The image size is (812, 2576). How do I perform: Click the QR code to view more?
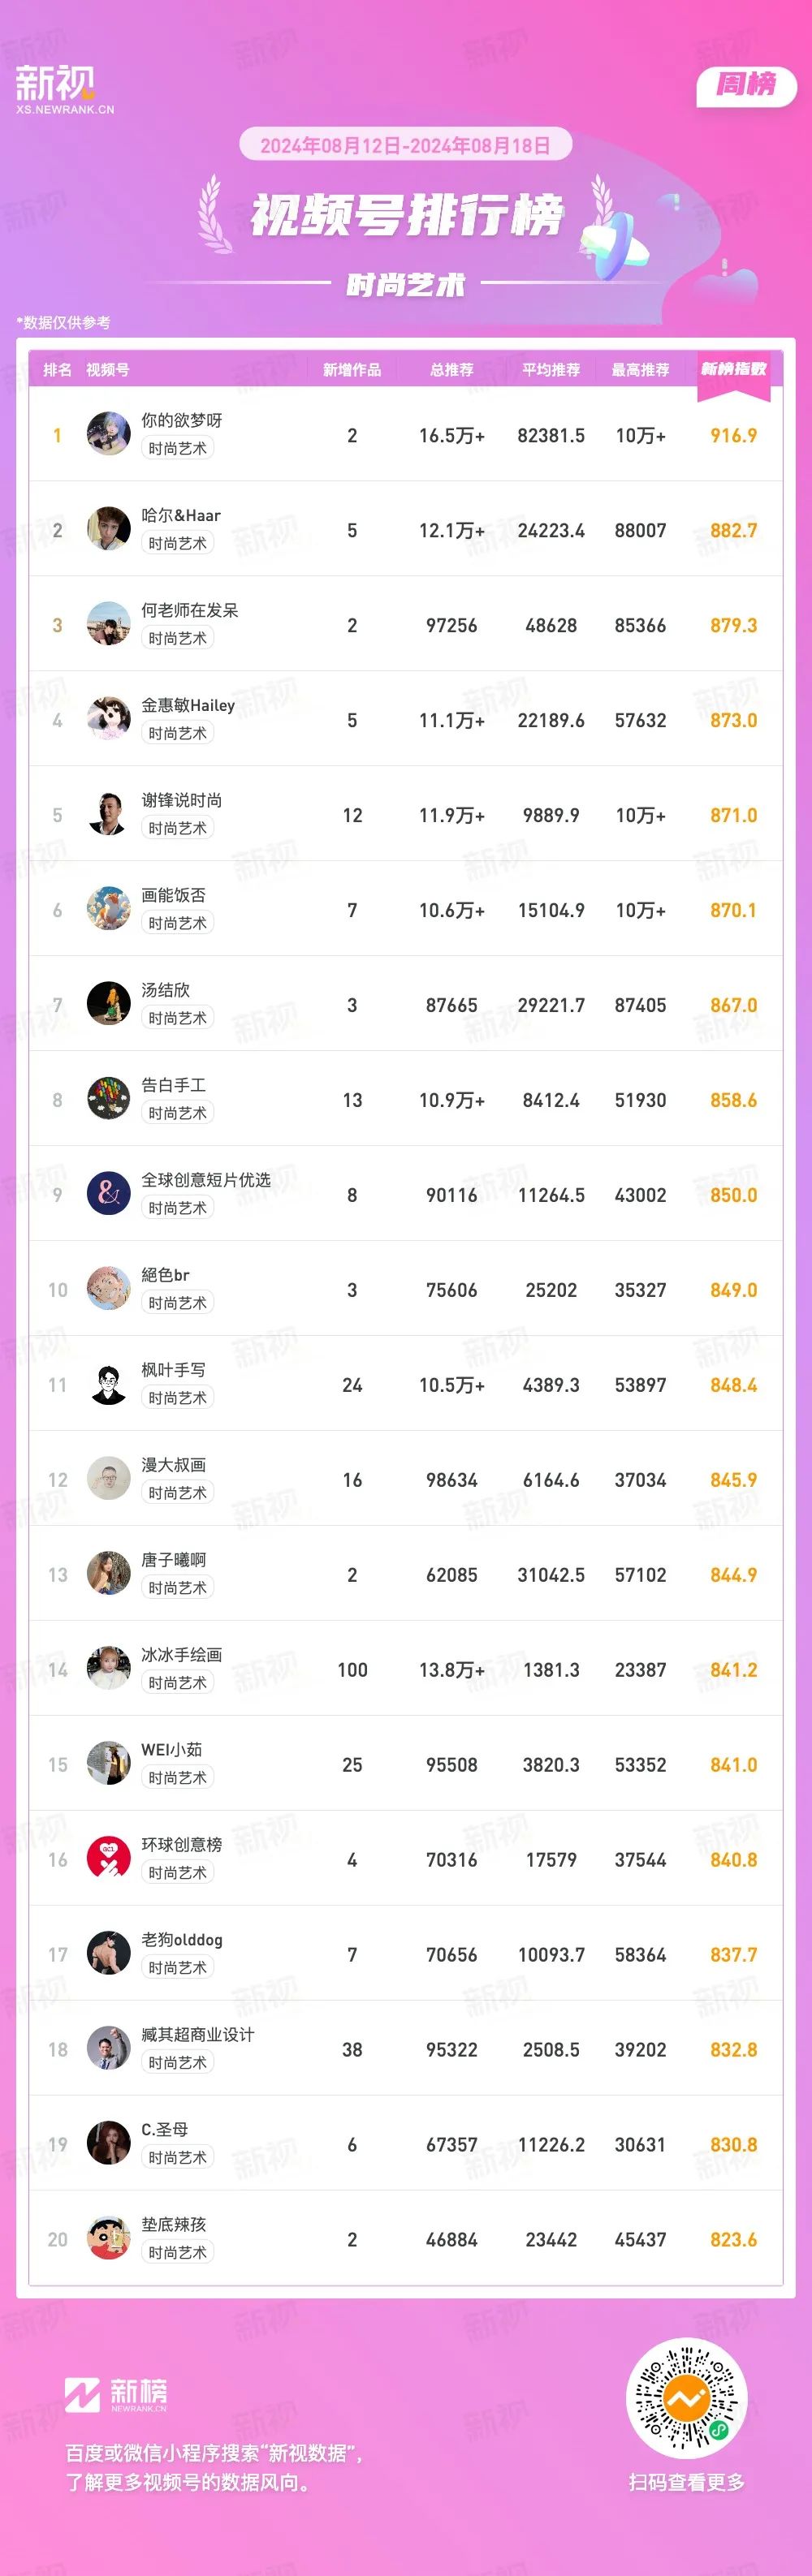687,2398
